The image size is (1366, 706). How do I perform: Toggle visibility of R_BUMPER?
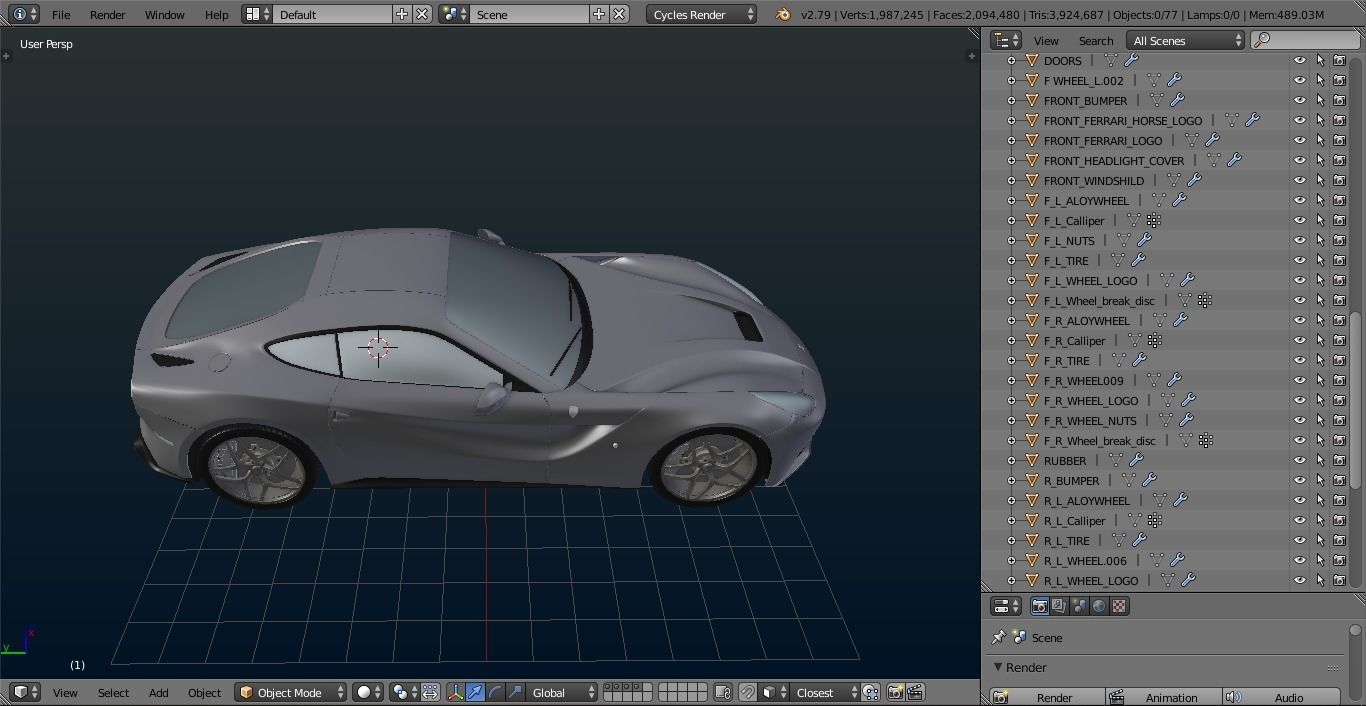point(1300,480)
